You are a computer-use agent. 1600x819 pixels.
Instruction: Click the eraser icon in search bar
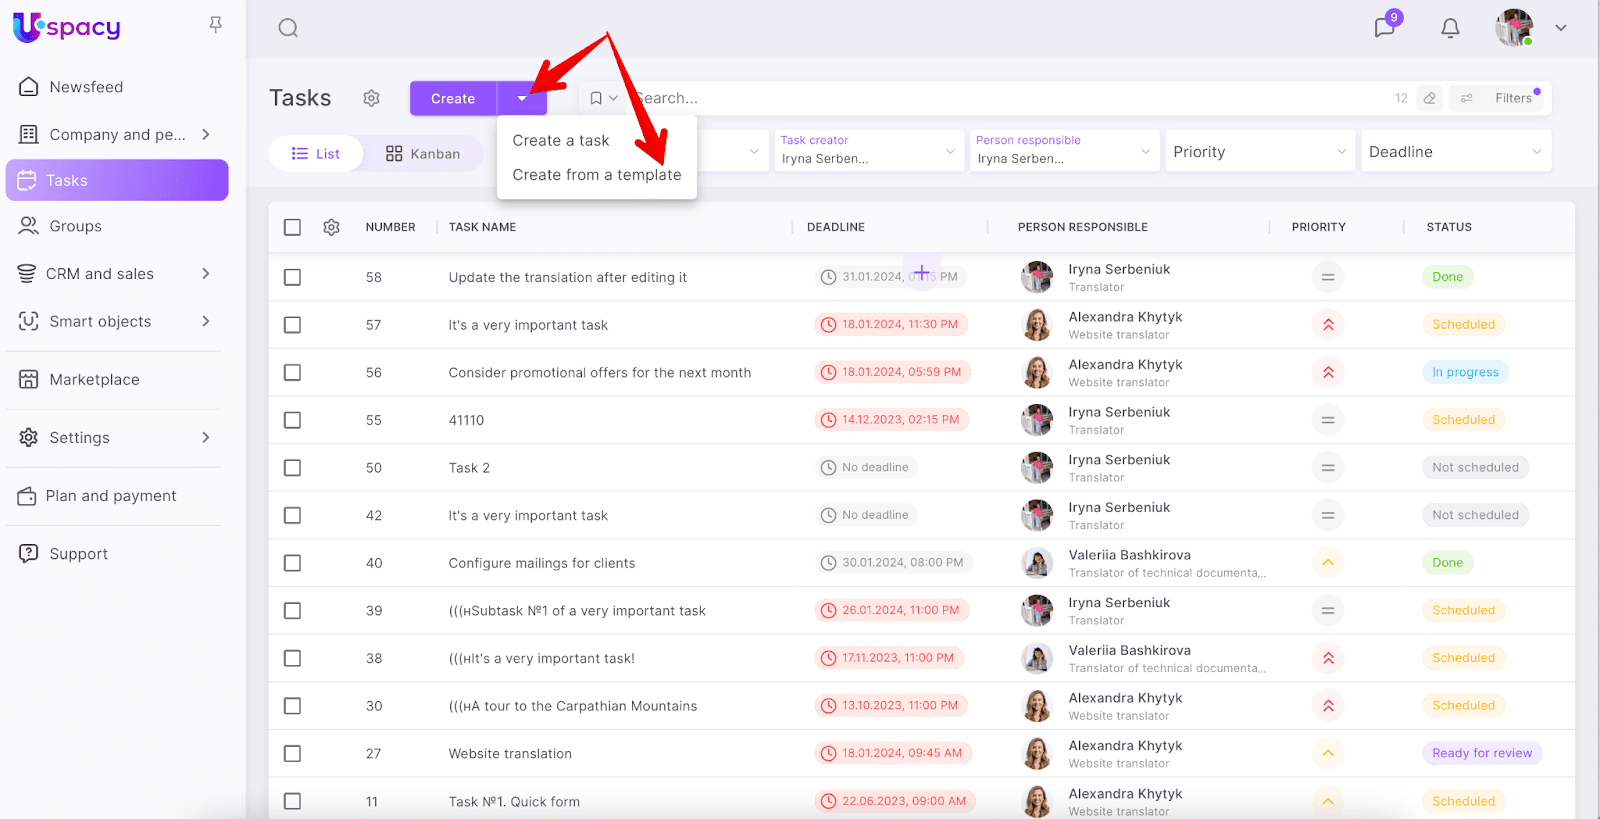[x=1430, y=98]
